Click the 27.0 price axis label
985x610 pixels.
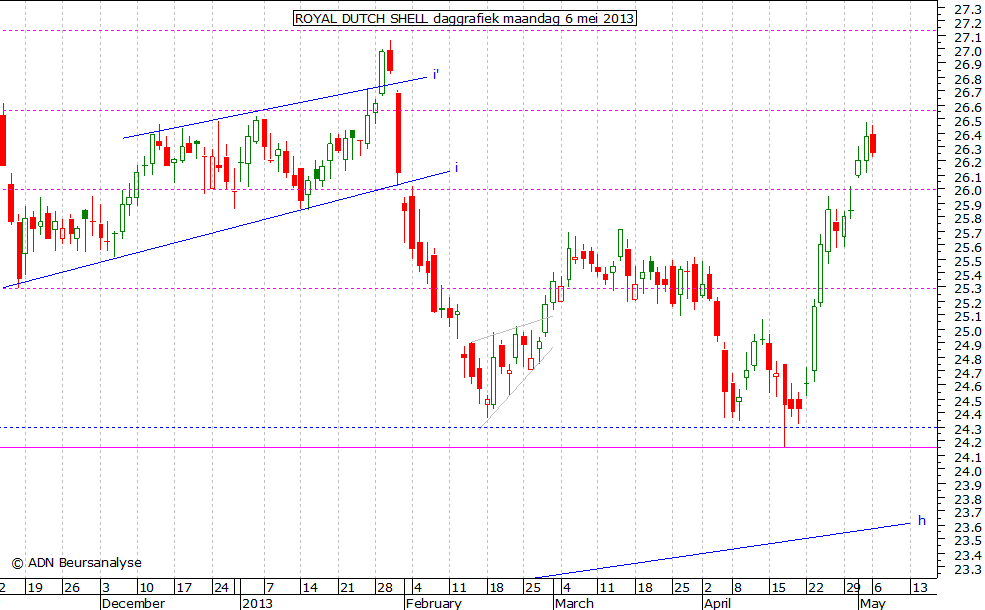point(967,52)
